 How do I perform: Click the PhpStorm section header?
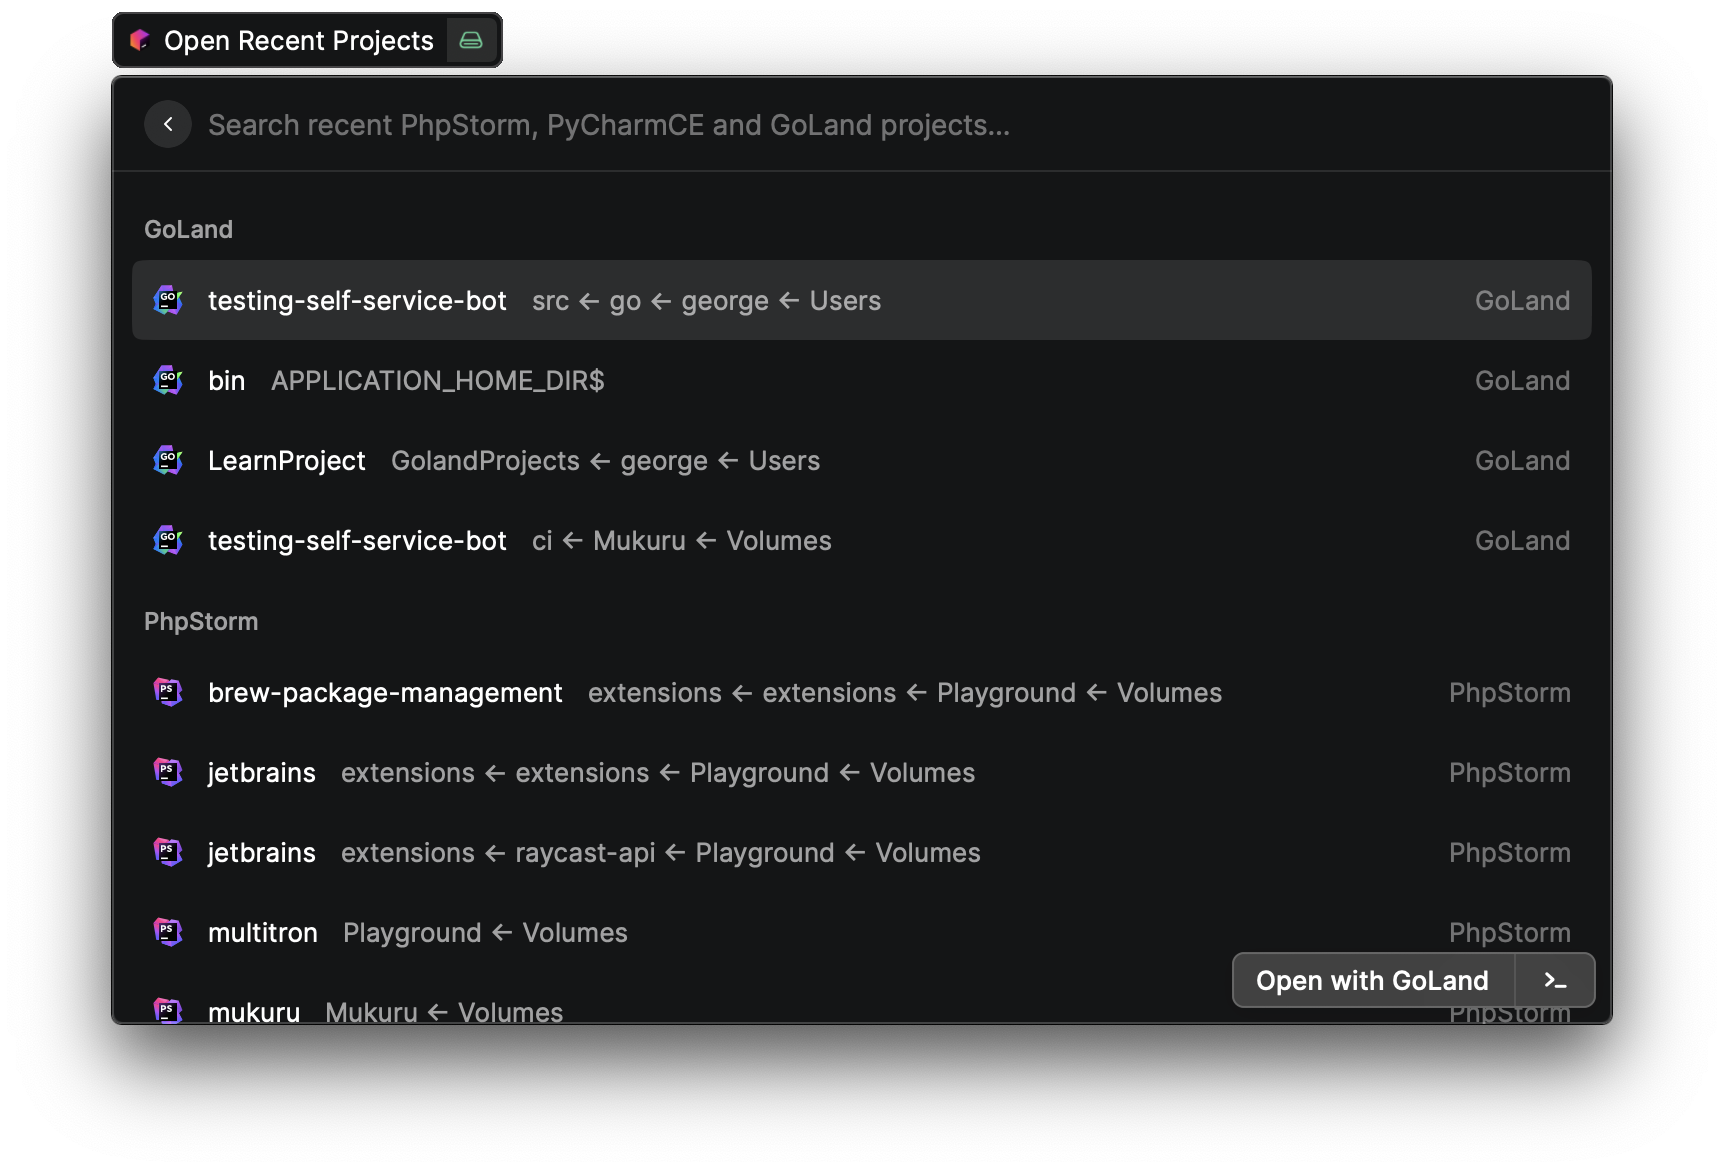click(x=201, y=621)
